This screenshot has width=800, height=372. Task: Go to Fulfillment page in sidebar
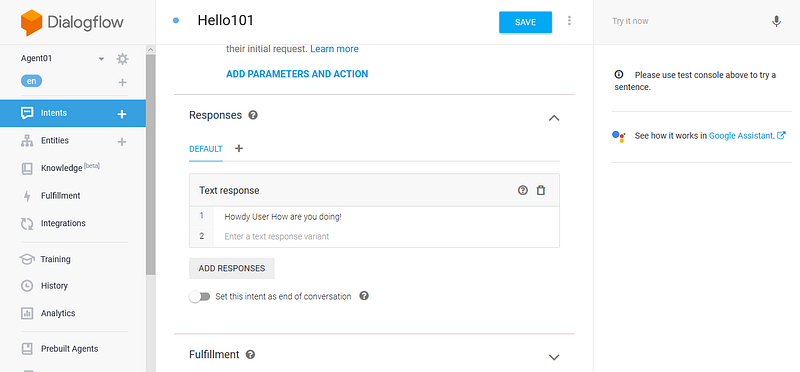pyautogui.click(x=61, y=196)
